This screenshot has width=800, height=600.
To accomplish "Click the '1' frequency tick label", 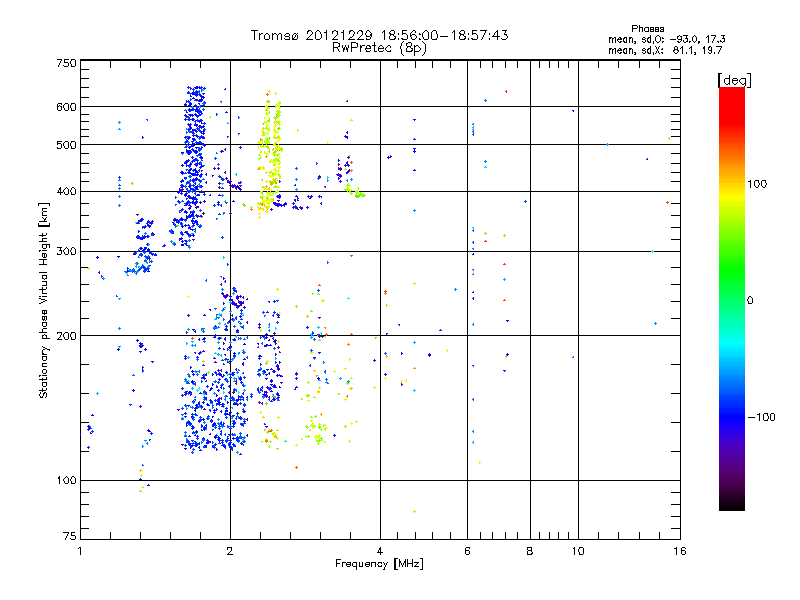I will (80, 551).
